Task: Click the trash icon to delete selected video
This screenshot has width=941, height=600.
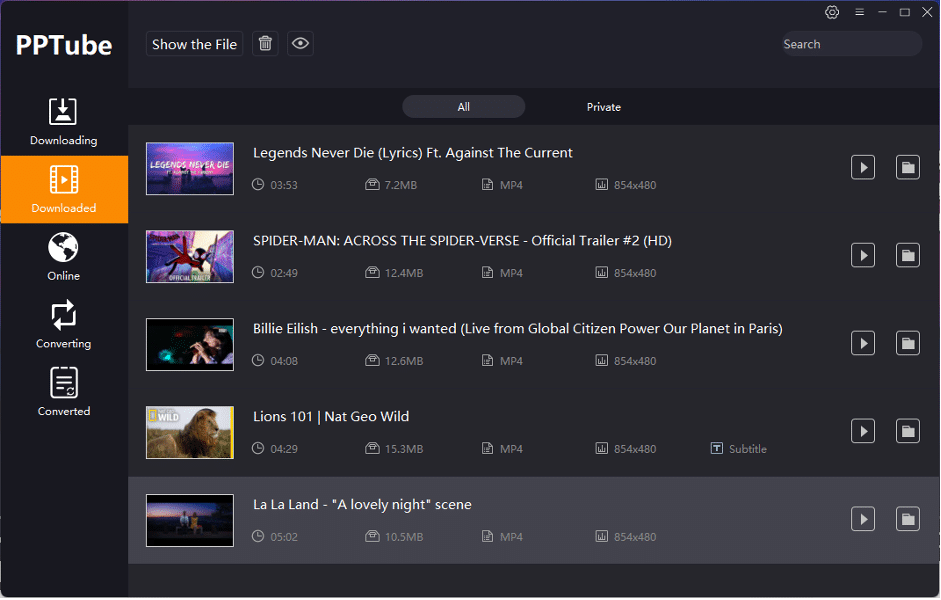Action: click(x=264, y=43)
